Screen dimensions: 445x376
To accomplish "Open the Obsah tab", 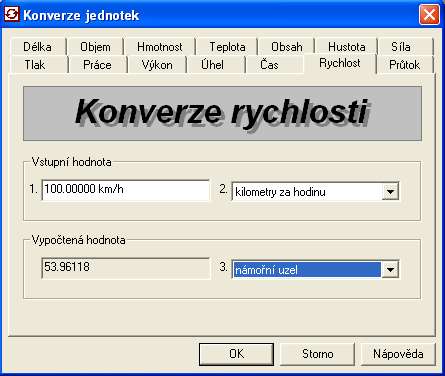I will (287, 47).
